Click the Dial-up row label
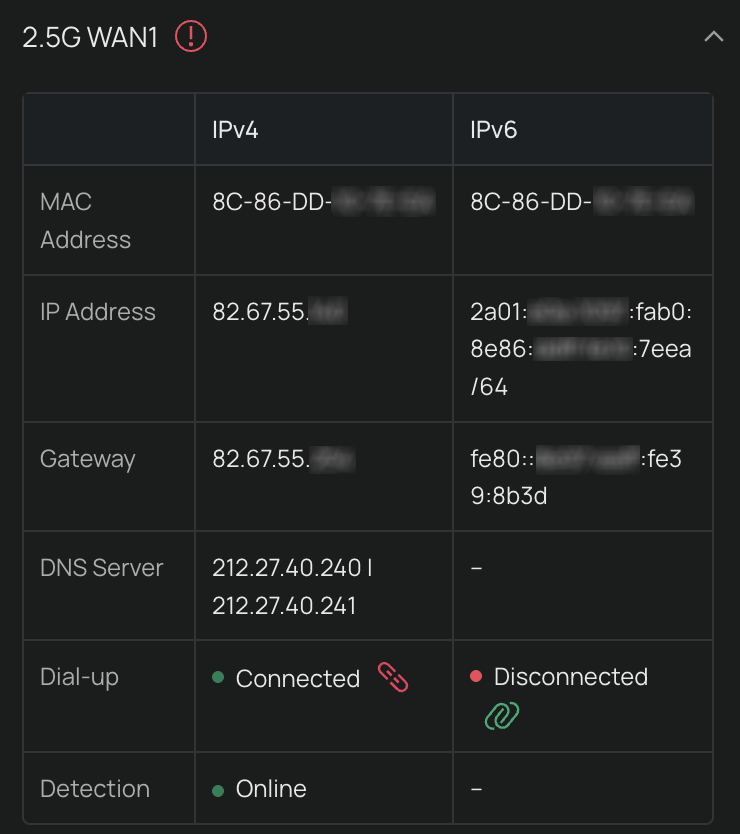Screen dimensions: 740x834 79,677
